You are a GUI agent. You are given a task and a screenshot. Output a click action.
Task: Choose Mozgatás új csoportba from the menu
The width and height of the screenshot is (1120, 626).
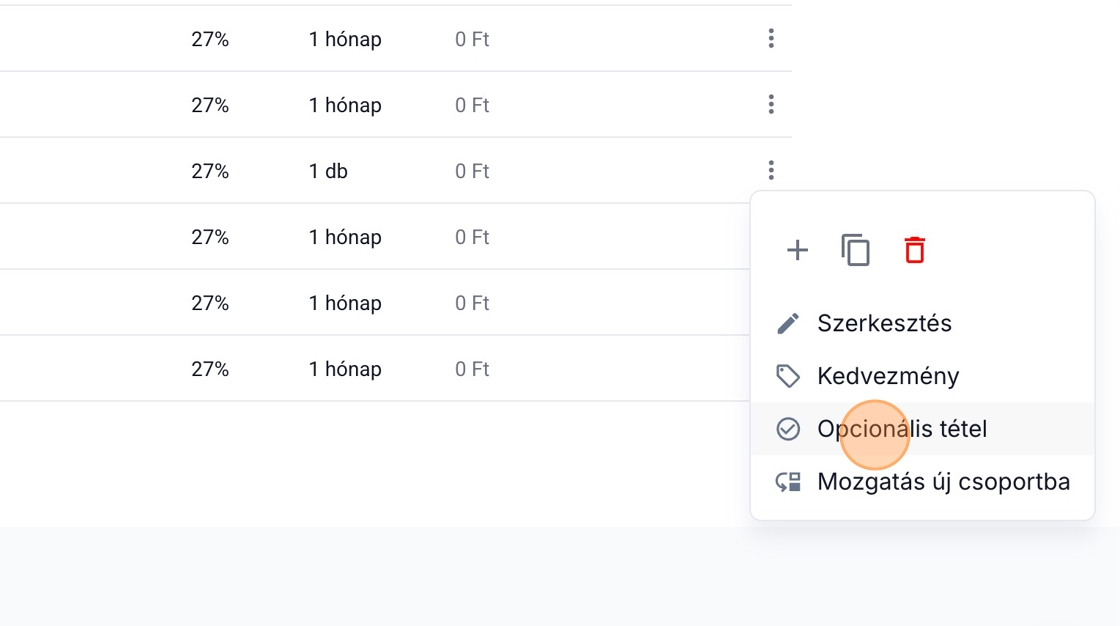(943, 482)
